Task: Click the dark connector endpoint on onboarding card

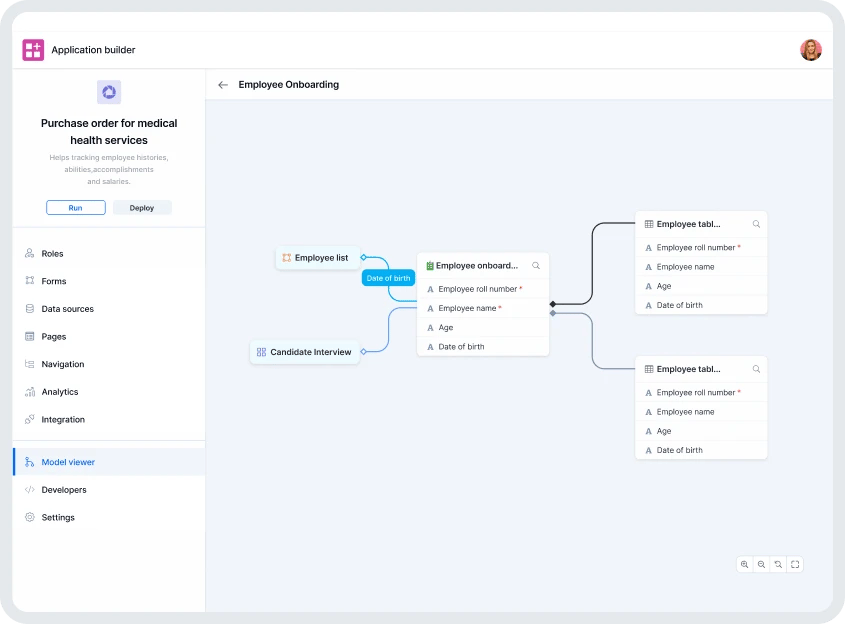Action: click(x=552, y=304)
